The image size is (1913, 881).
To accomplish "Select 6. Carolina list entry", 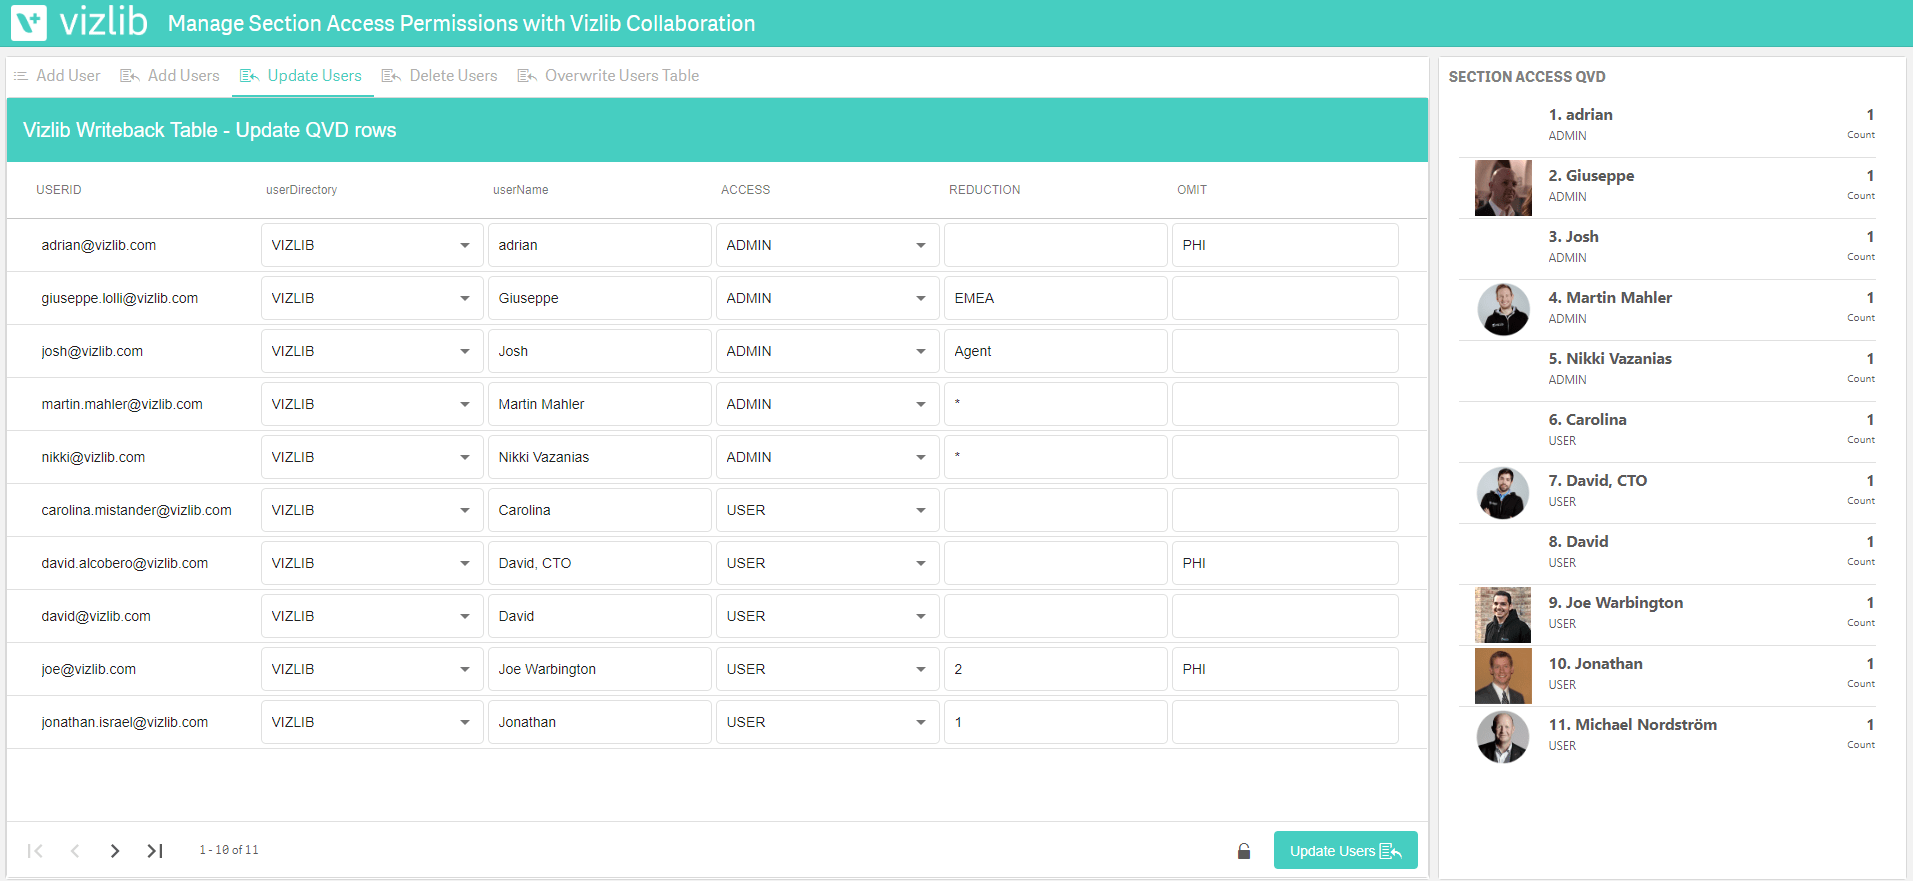I will [x=1667, y=431].
